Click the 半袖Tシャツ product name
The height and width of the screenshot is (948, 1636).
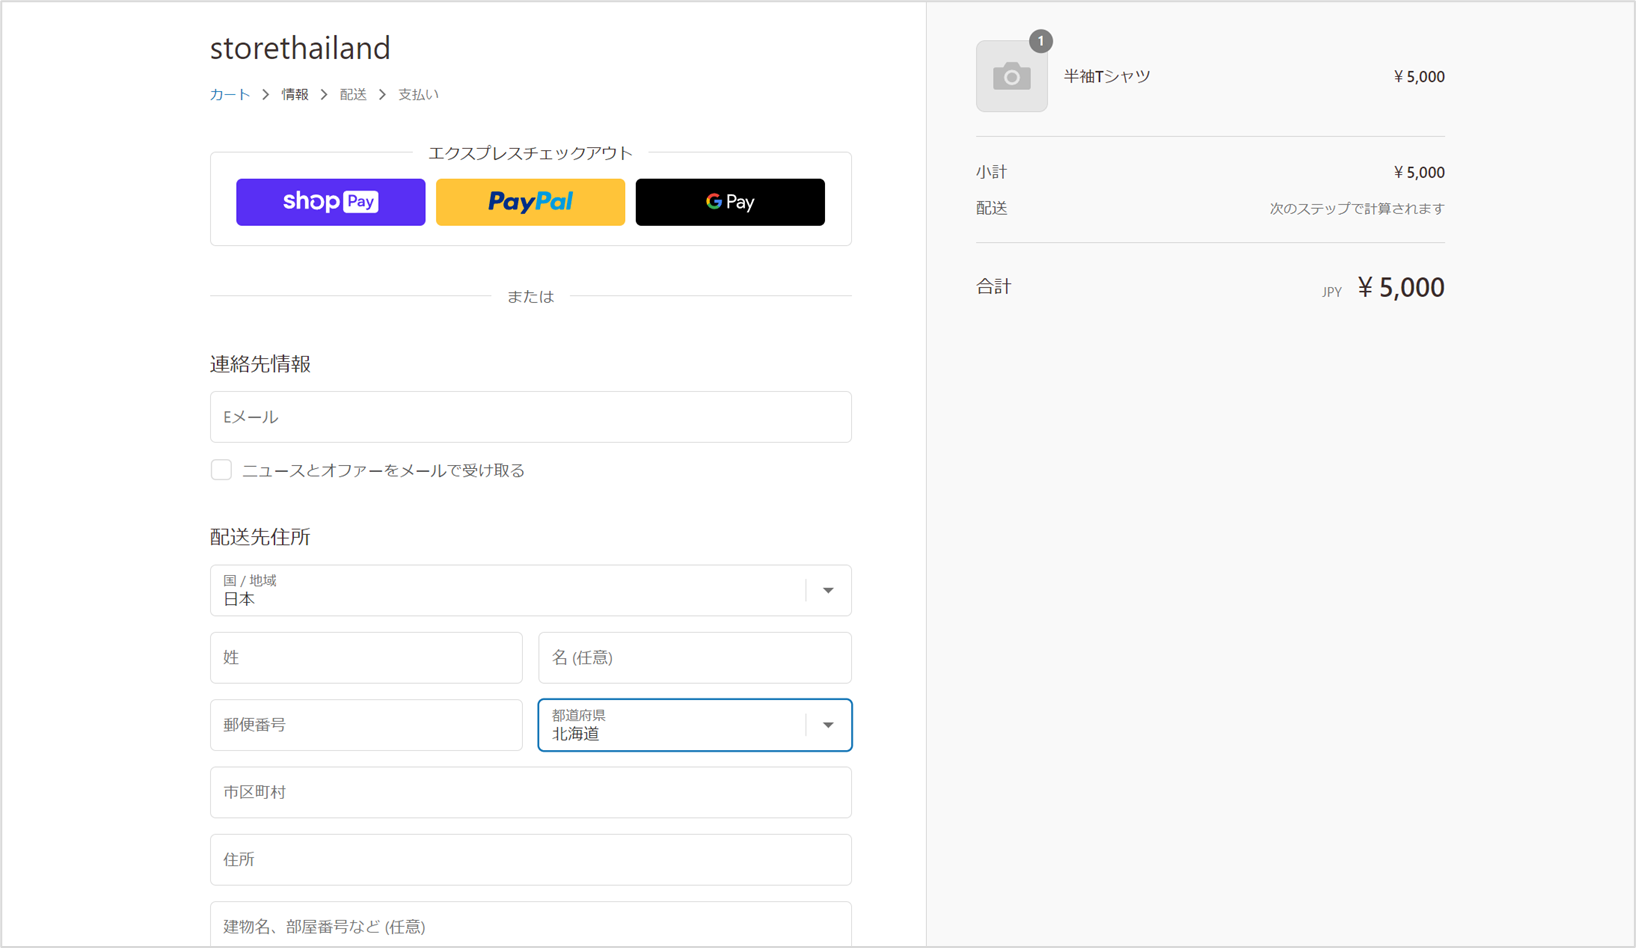(1107, 76)
